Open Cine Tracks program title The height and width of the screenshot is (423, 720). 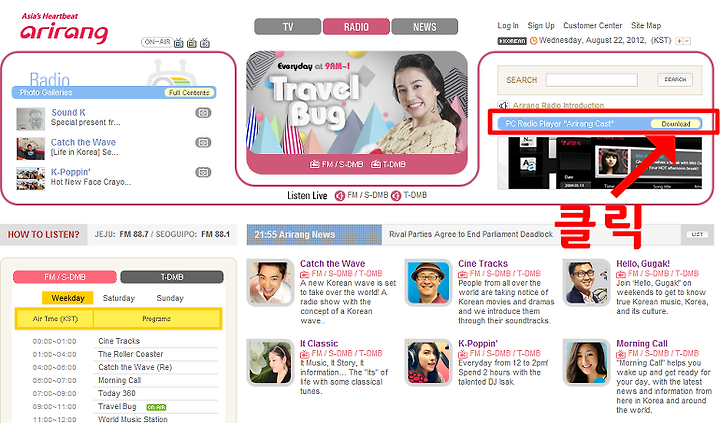[483, 264]
